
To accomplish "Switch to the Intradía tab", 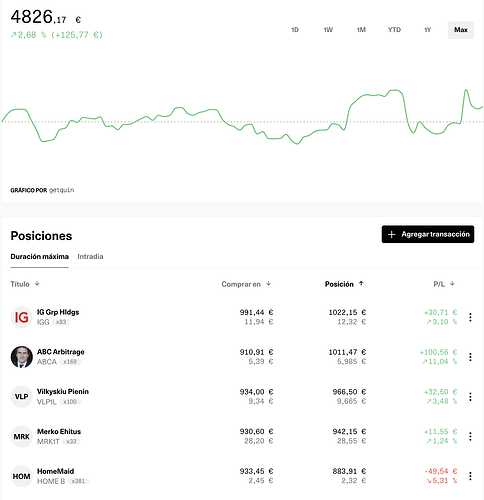I will tap(90, 256).
